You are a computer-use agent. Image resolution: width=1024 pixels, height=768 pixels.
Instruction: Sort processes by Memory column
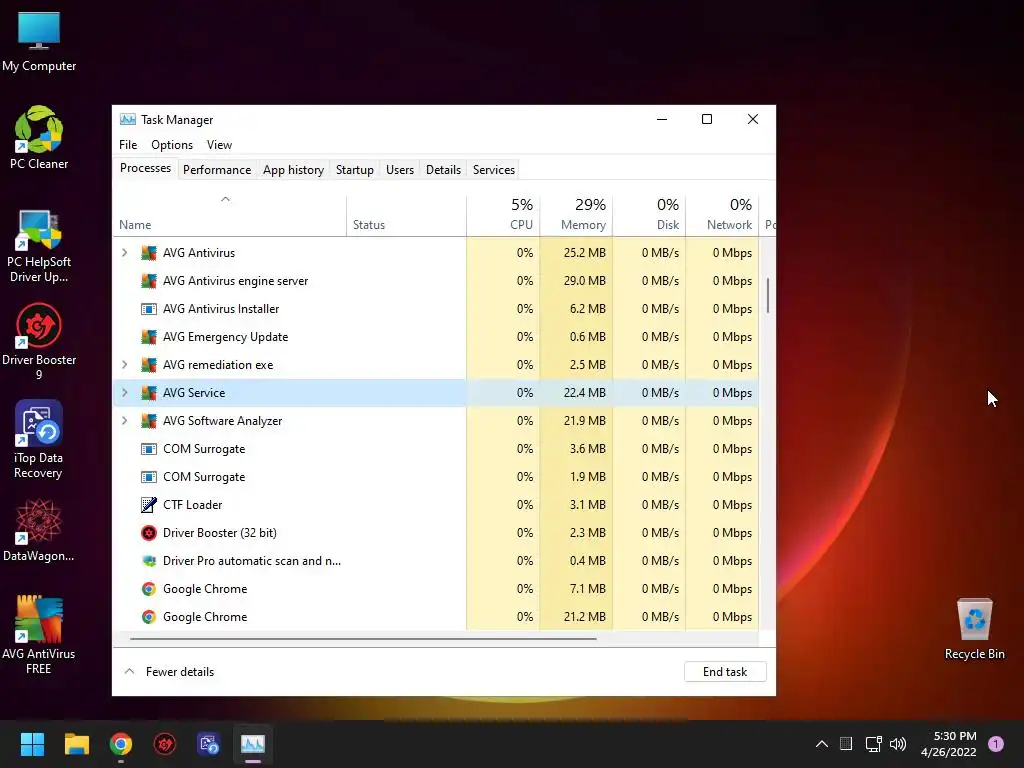tap(576, 216)
